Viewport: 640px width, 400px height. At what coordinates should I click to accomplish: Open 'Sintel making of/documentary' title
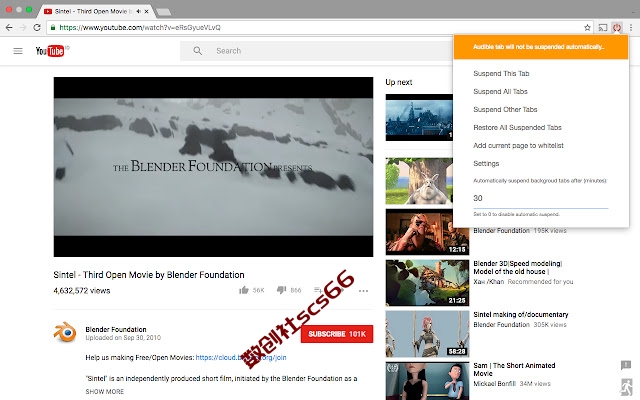coord(521,314)
